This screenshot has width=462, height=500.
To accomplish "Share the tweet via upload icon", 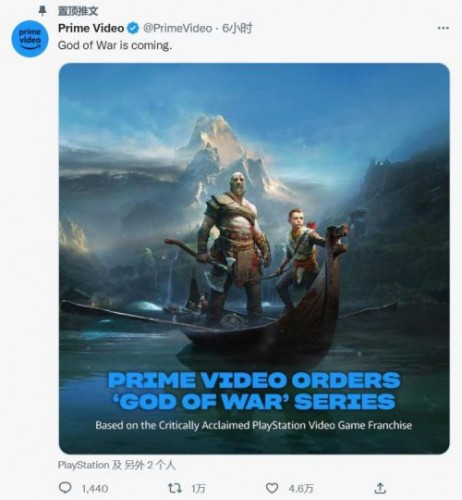I will coord(380,488).
